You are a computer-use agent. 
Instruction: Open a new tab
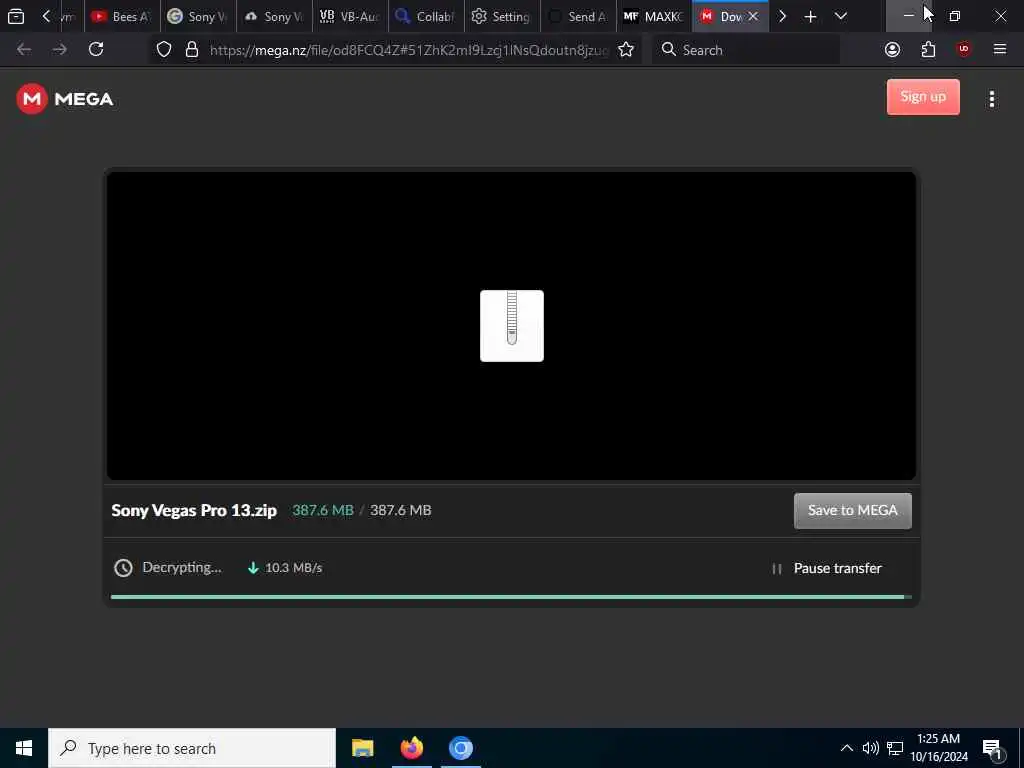click(810, 16)
